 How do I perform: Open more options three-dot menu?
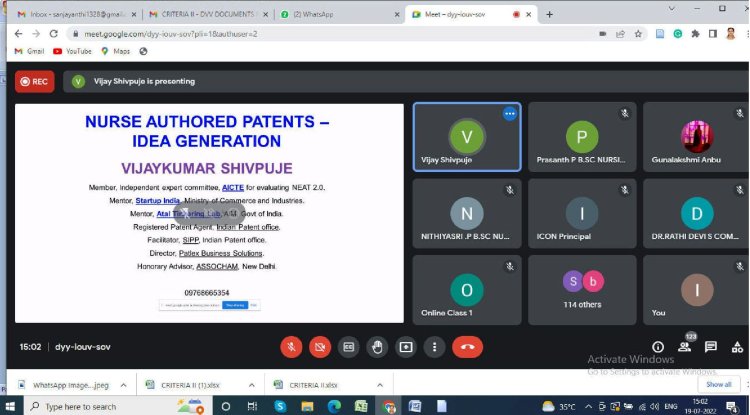pos(434,347)
